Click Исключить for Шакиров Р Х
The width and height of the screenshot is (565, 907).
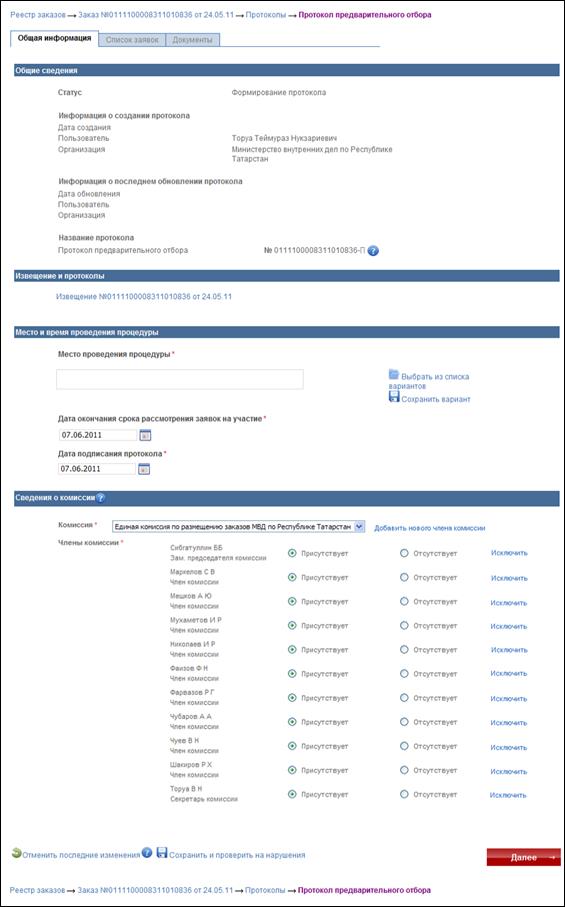coord(509,772)
